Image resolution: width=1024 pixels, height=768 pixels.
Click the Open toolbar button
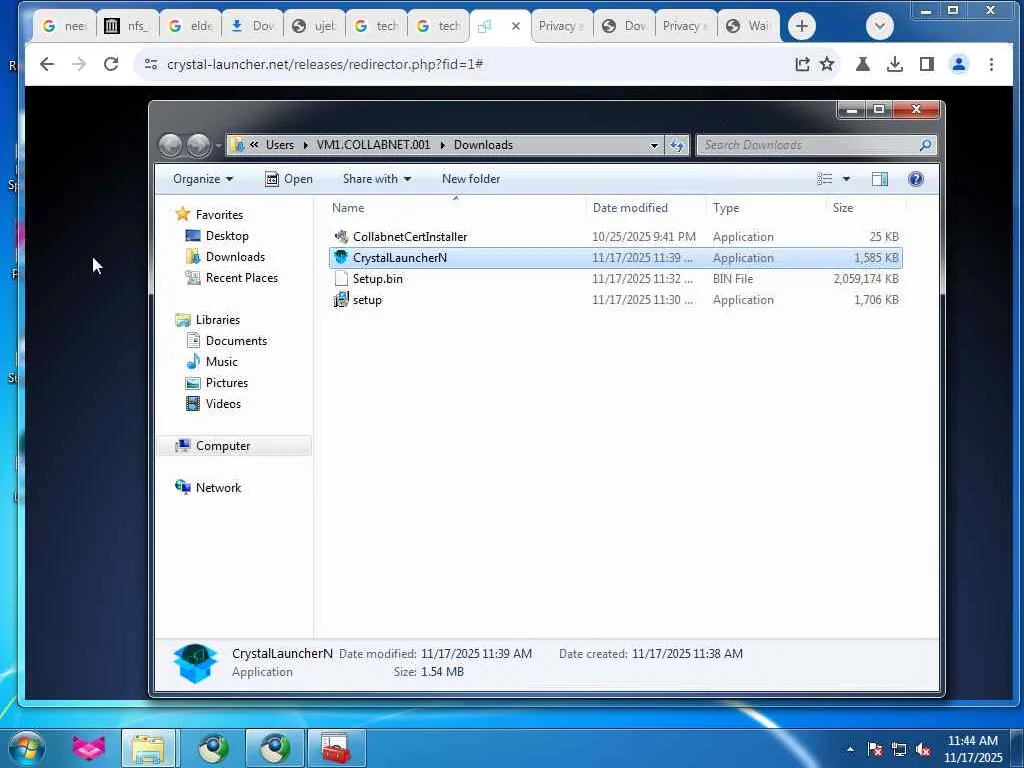(x=289, y=179)
